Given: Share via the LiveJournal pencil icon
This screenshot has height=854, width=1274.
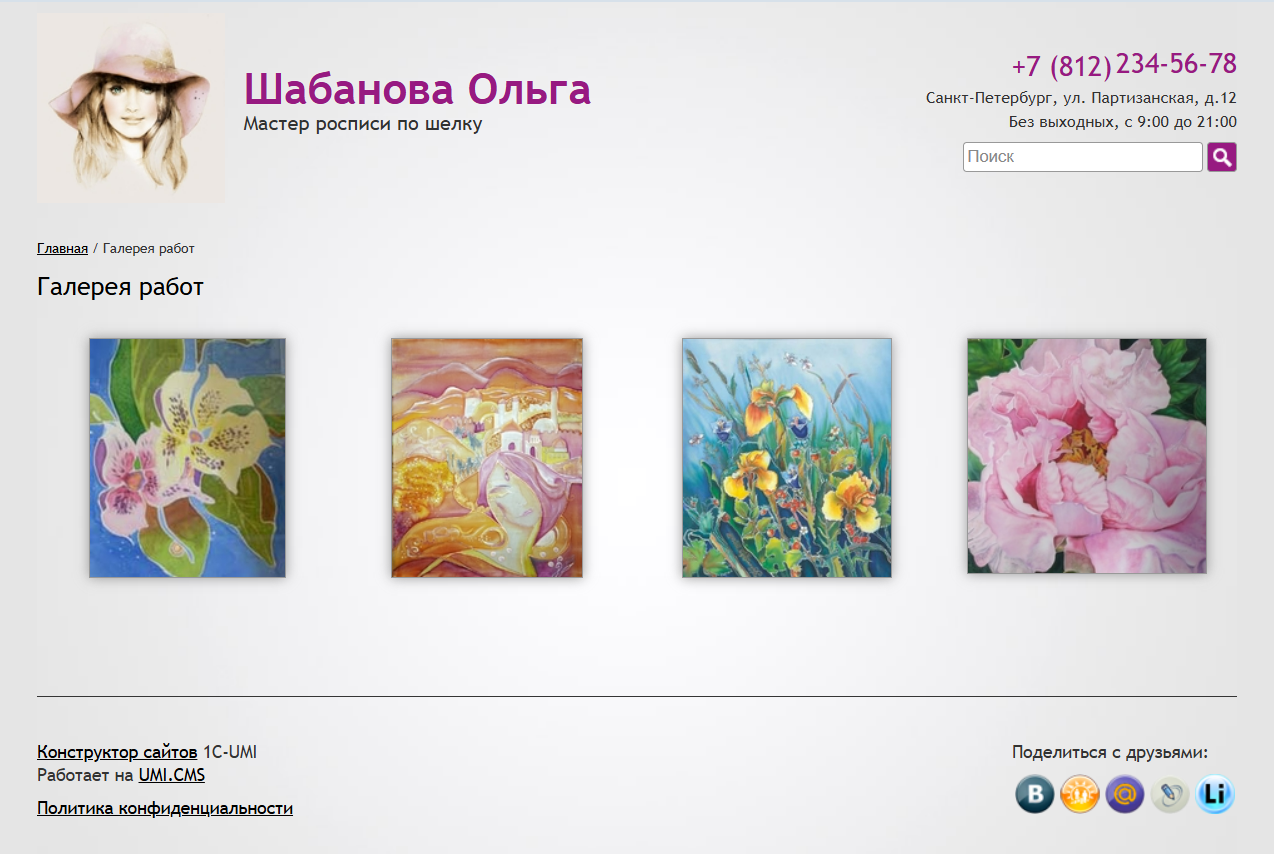Looking at the screenshot, I should pyautogui.click(x=1170, y=795).
